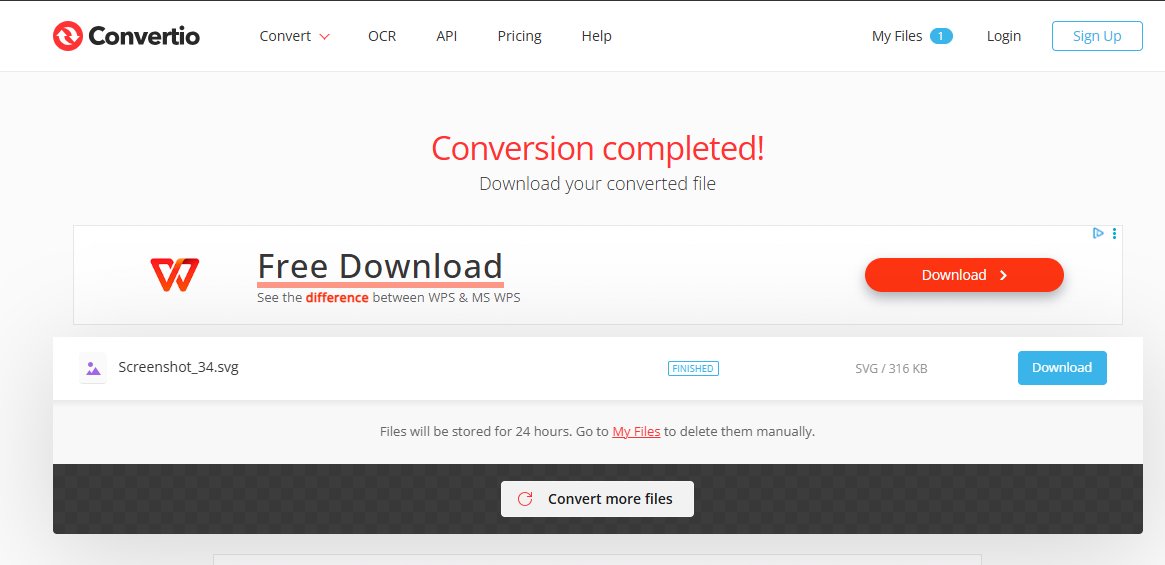
Task: Open the AdChoices icon on ad
Action: (1098, 233)
